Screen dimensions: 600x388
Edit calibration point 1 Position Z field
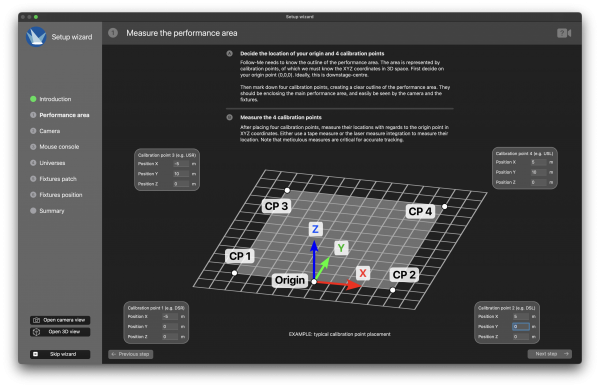[170, 337]
